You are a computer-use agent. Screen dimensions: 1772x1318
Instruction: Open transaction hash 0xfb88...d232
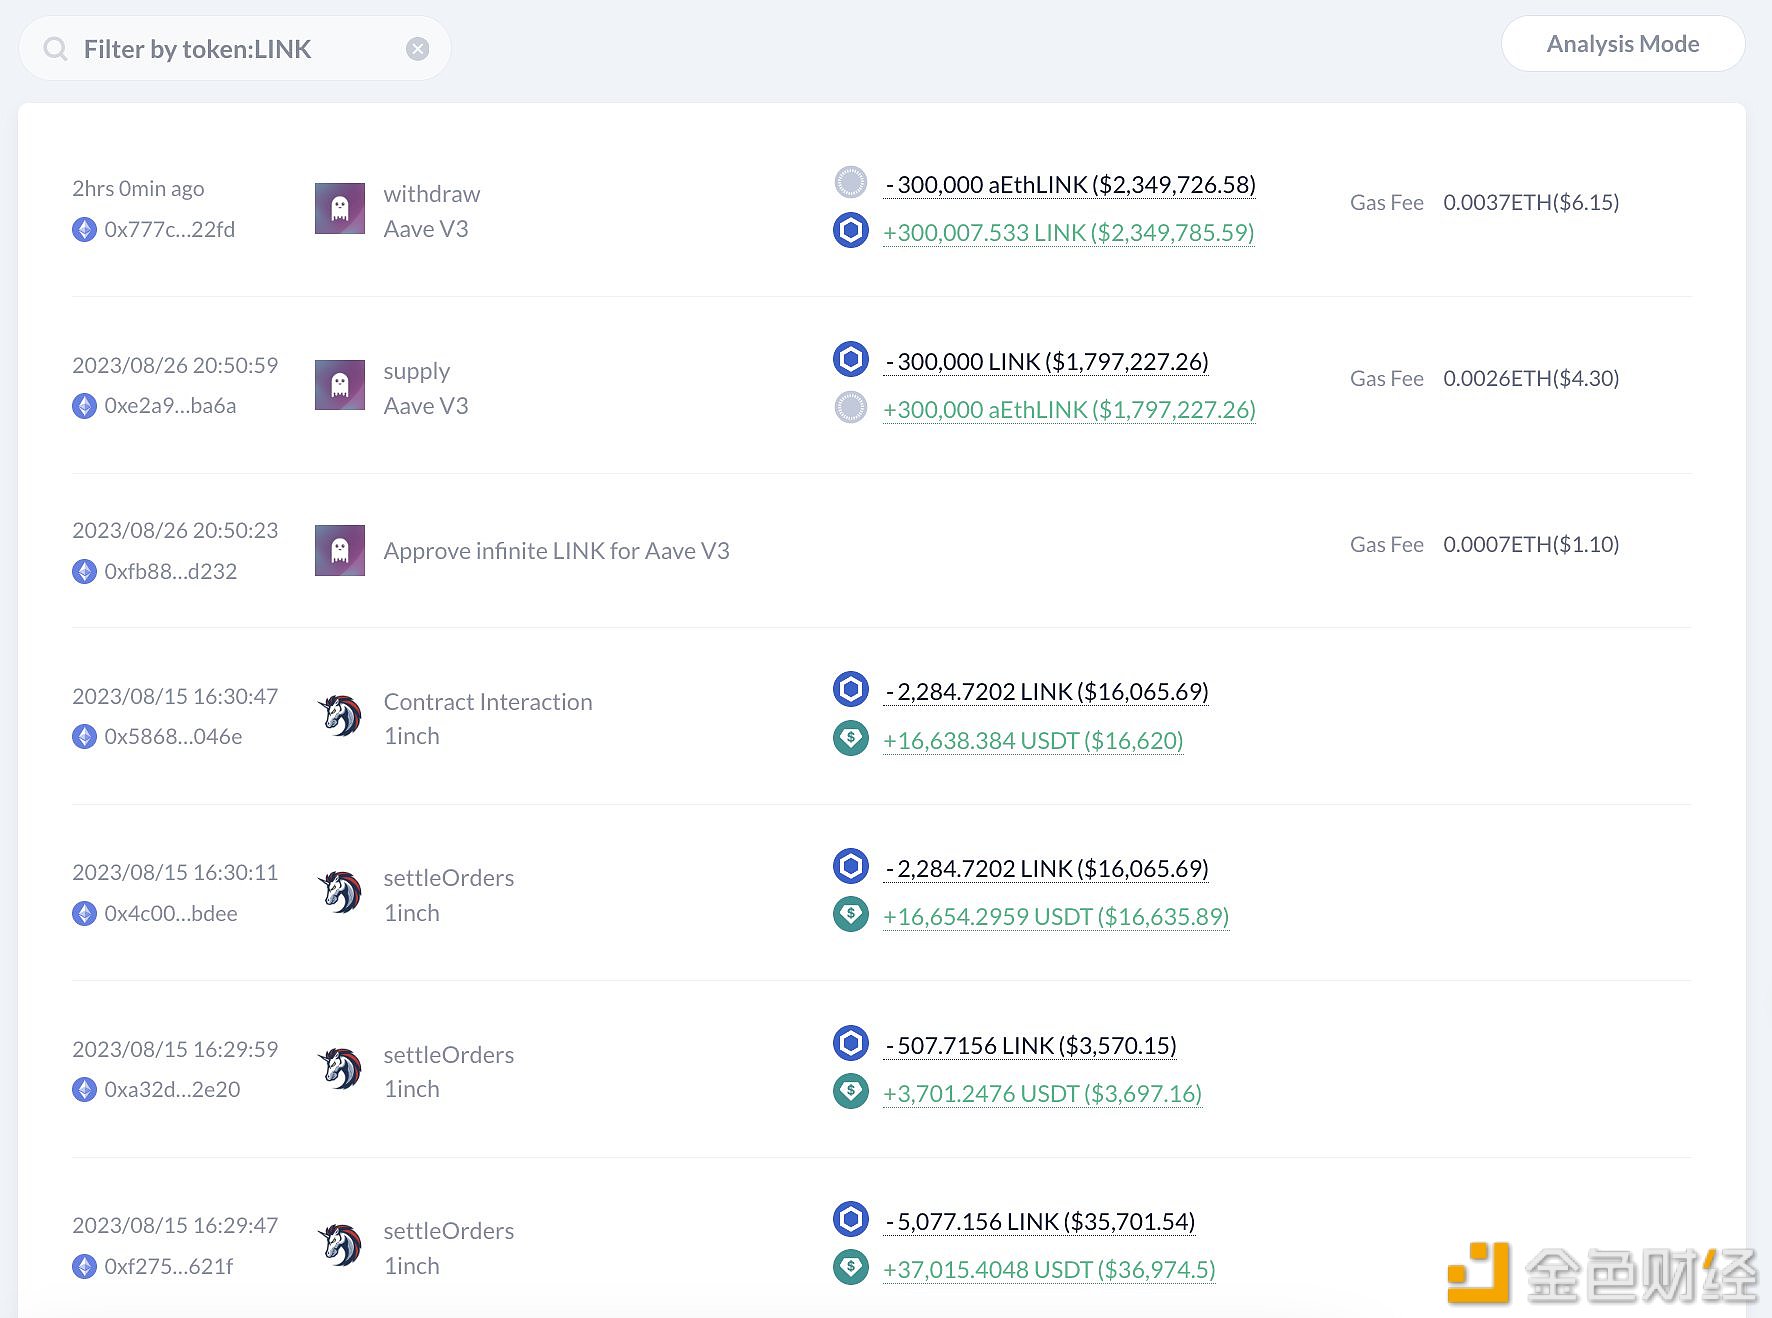point(171,572)
